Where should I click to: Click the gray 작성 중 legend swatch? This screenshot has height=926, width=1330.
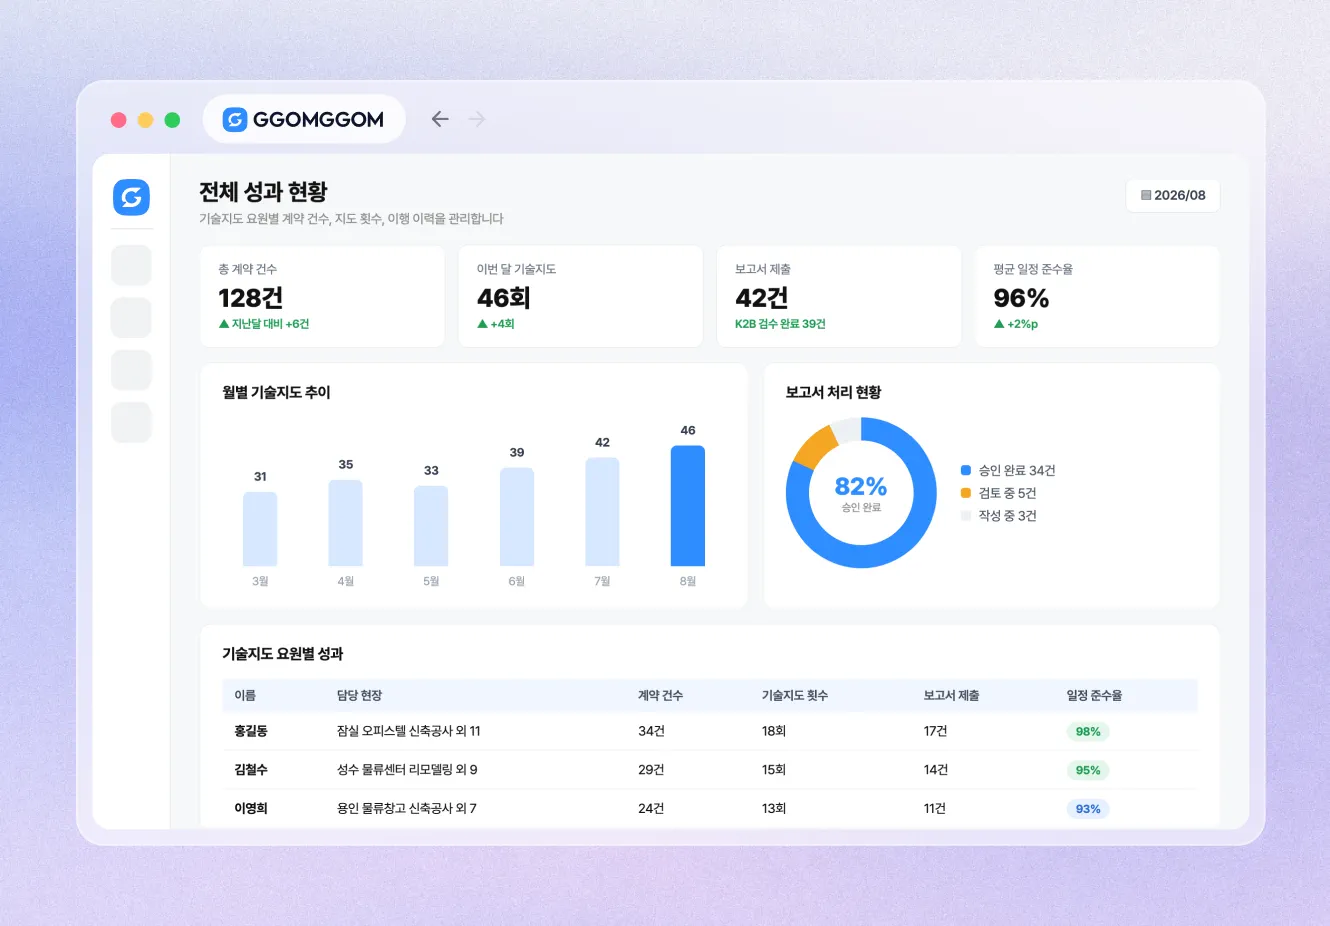coord(966,516)
